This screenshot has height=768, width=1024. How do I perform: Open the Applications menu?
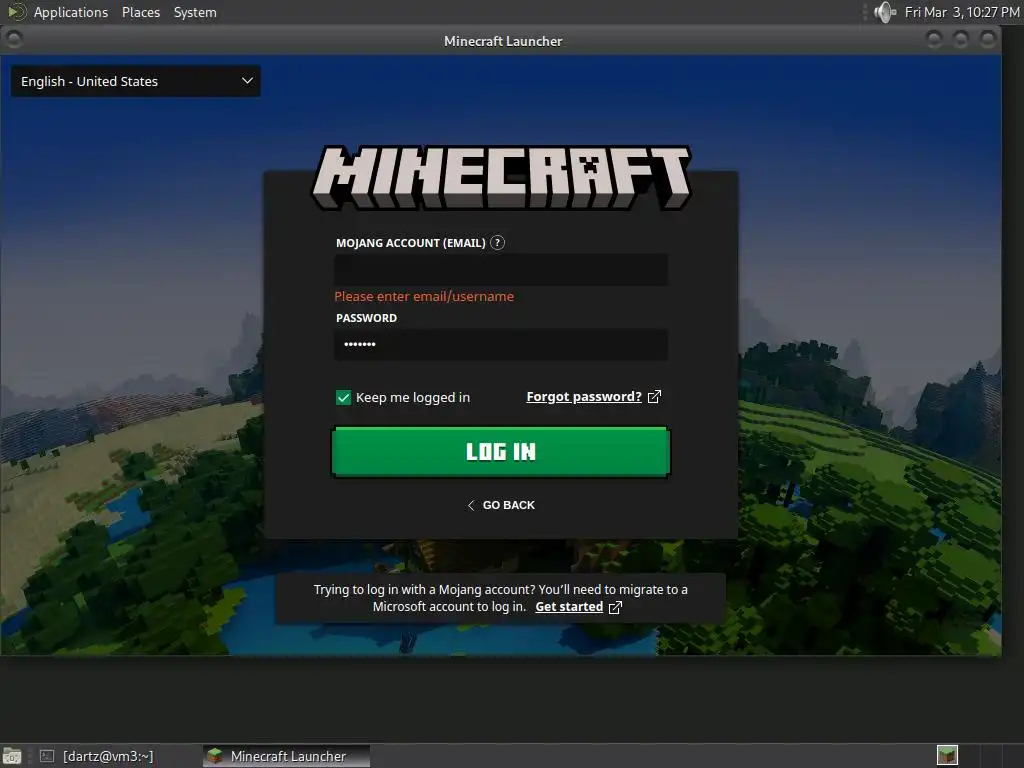pyautogui.click(x=71, y=12)
